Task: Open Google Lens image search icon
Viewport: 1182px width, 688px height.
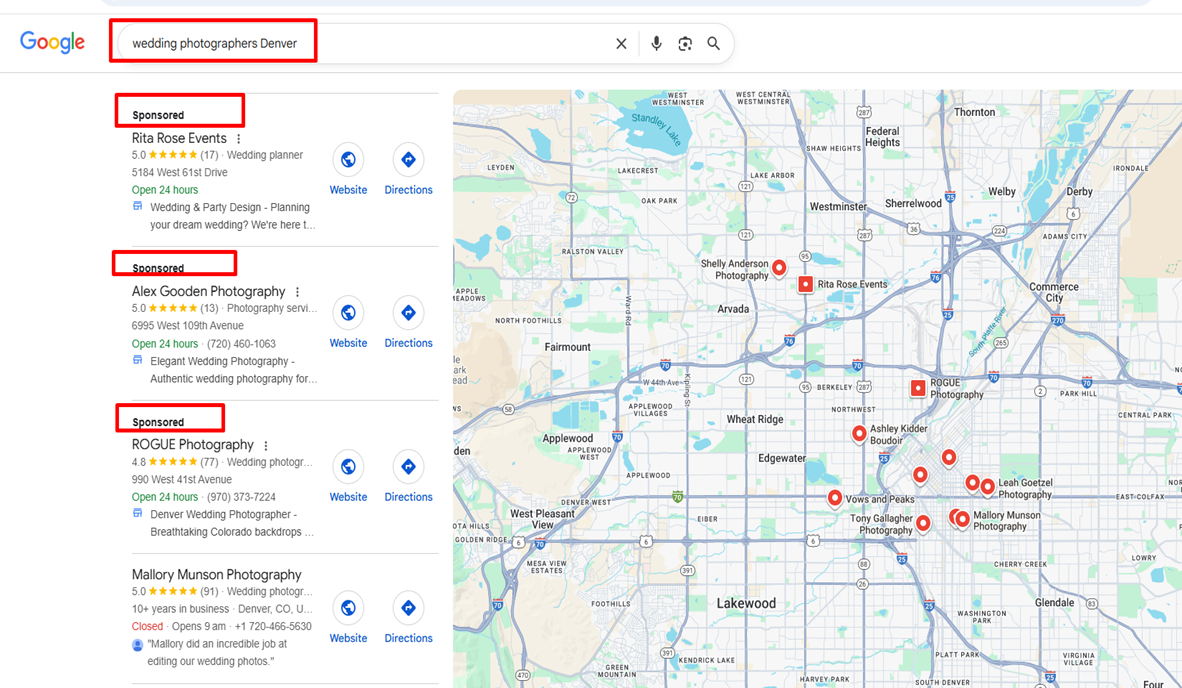Action: point(685,44)
